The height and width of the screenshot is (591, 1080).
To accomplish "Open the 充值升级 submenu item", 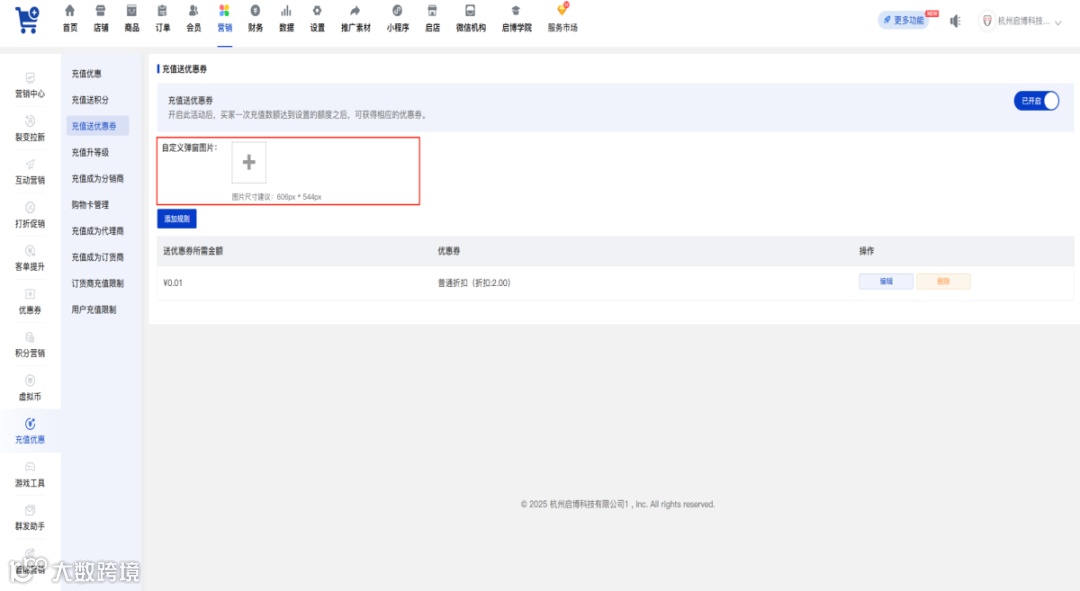I will (90, 152).
